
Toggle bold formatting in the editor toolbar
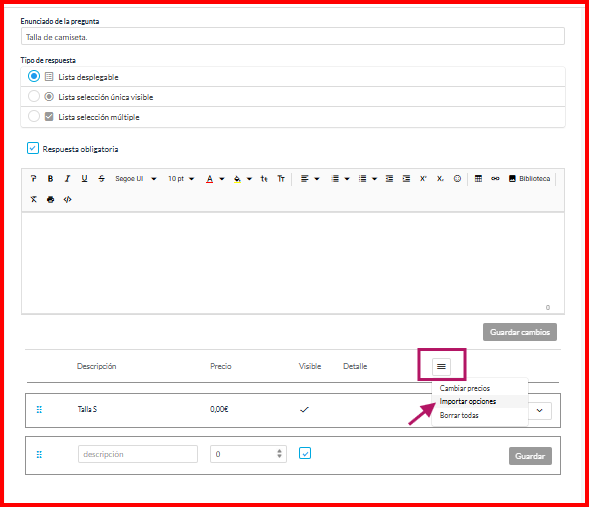point(50,179)
